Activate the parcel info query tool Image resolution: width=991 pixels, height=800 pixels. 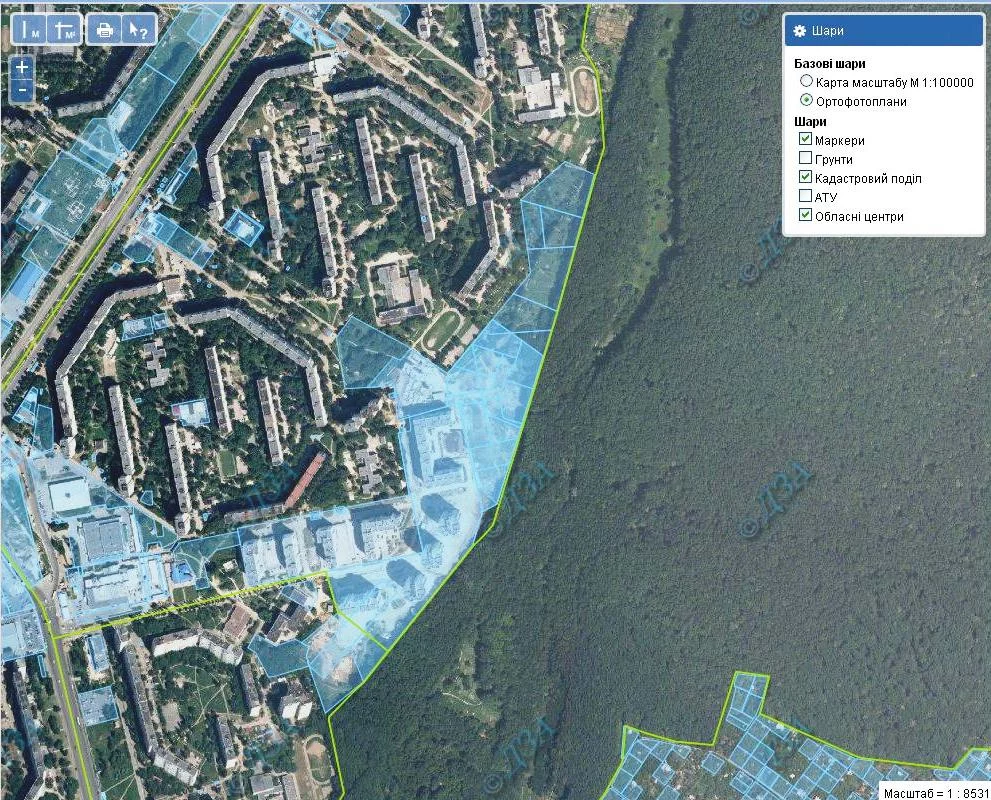138,30
